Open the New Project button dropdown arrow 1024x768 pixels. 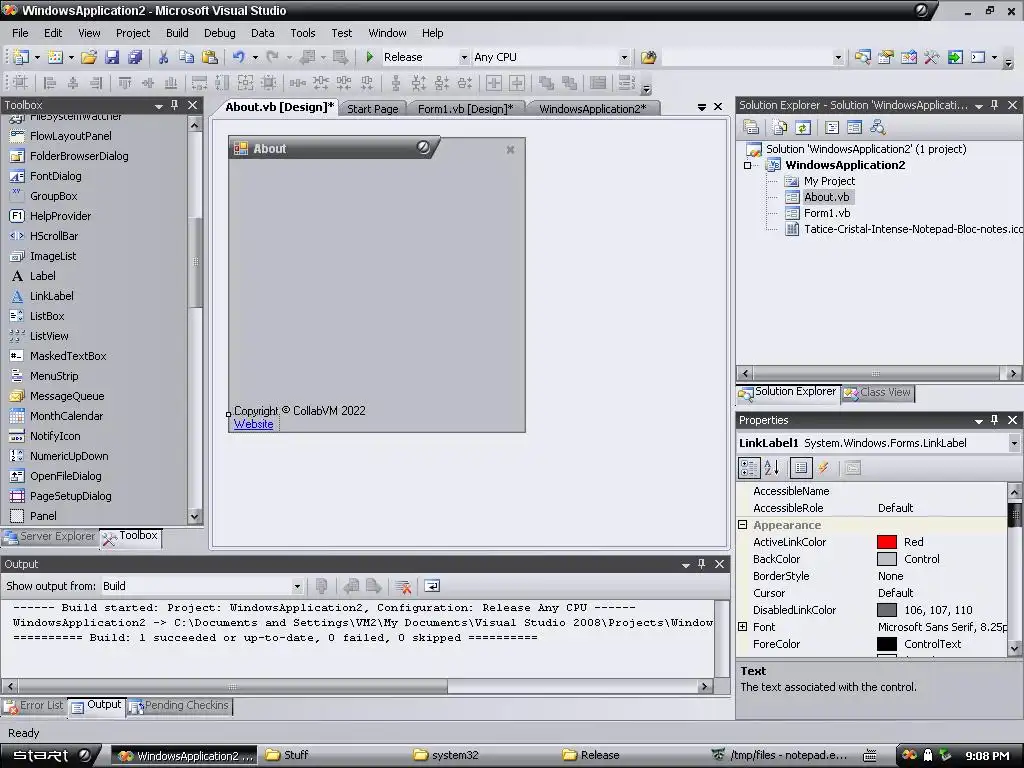pyautogui.click(x=37, y=57)
